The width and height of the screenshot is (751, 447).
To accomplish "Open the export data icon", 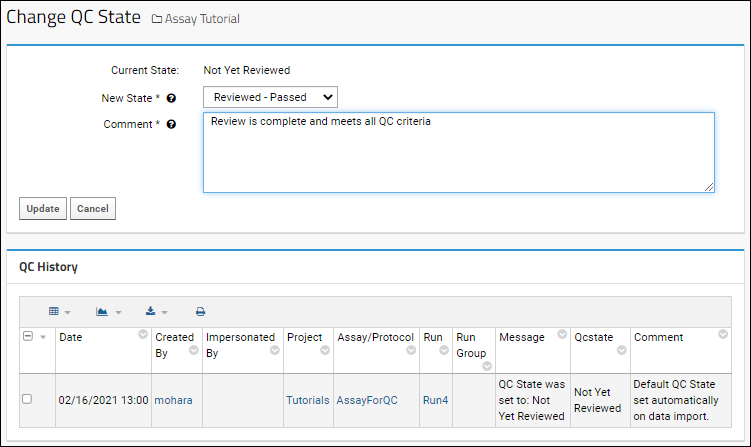I will (x=150, y=311).
